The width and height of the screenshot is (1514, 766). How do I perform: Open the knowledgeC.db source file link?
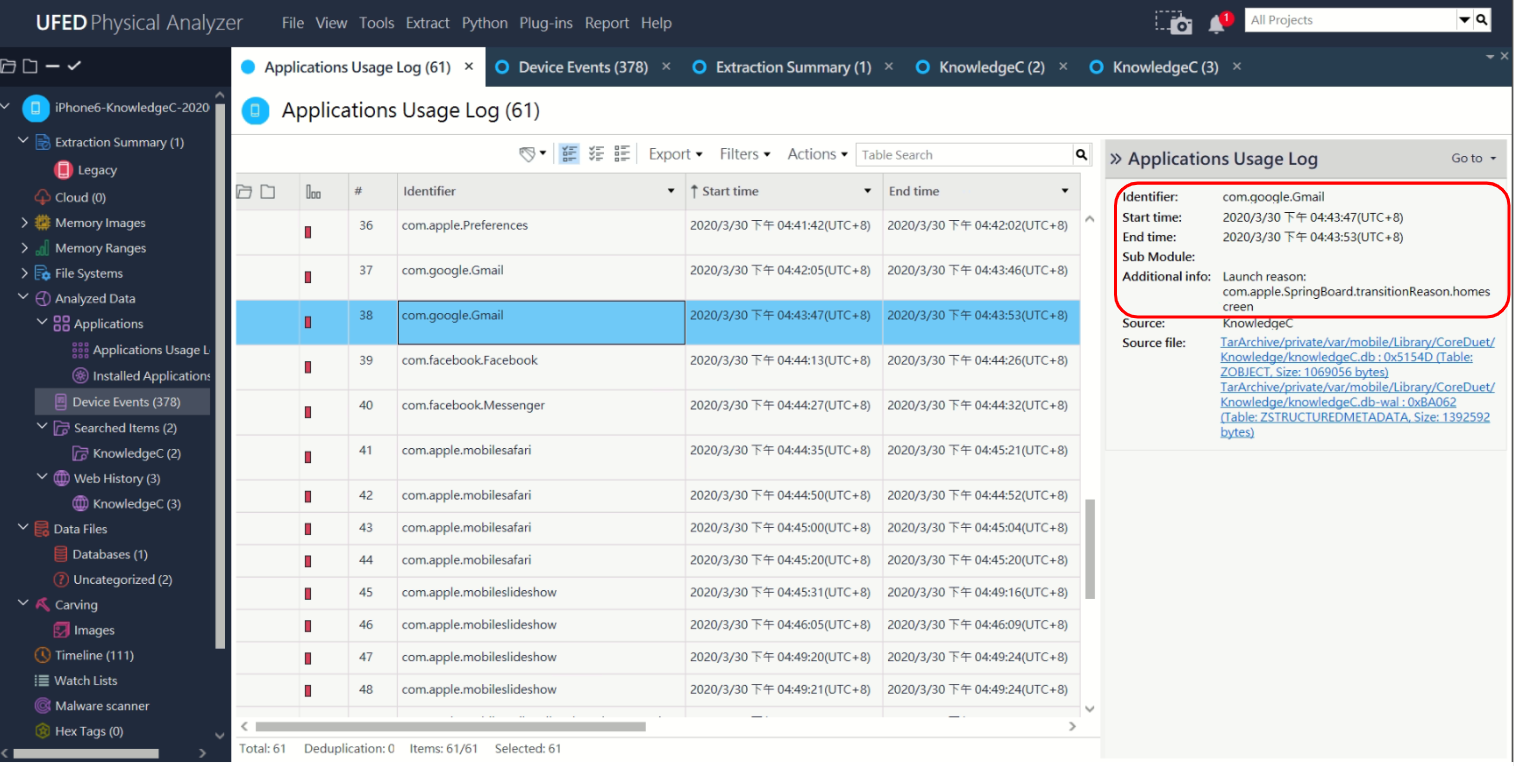click(x=1357, y=357)
